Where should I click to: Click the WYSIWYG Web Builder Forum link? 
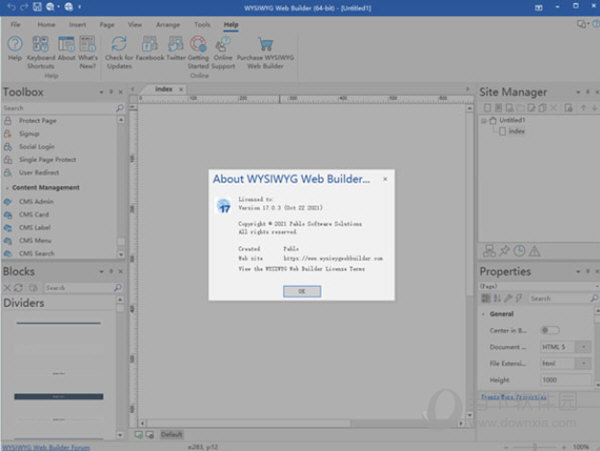[46, 447]
